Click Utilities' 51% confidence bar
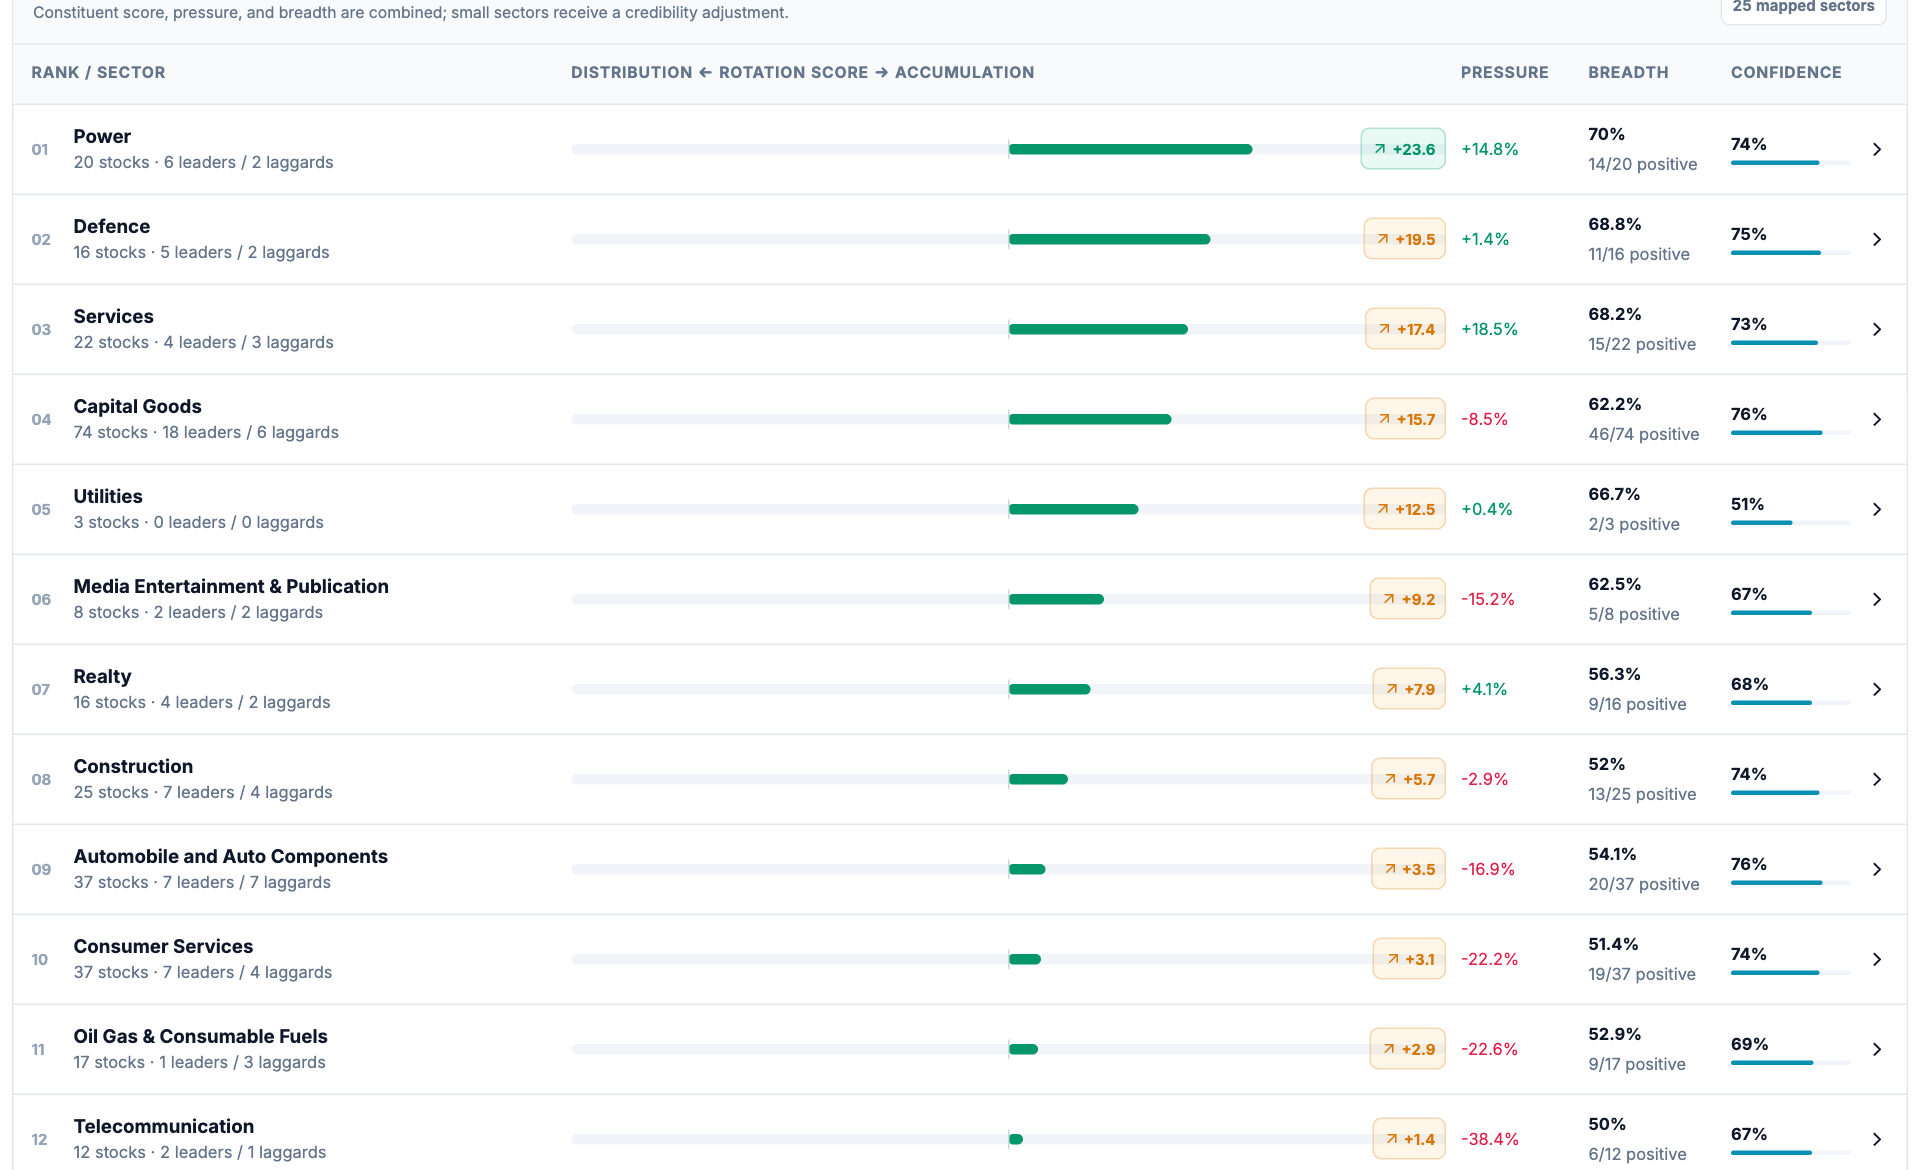The height and width of the screenshot is (1170, 1920). tap(1790, 523)
